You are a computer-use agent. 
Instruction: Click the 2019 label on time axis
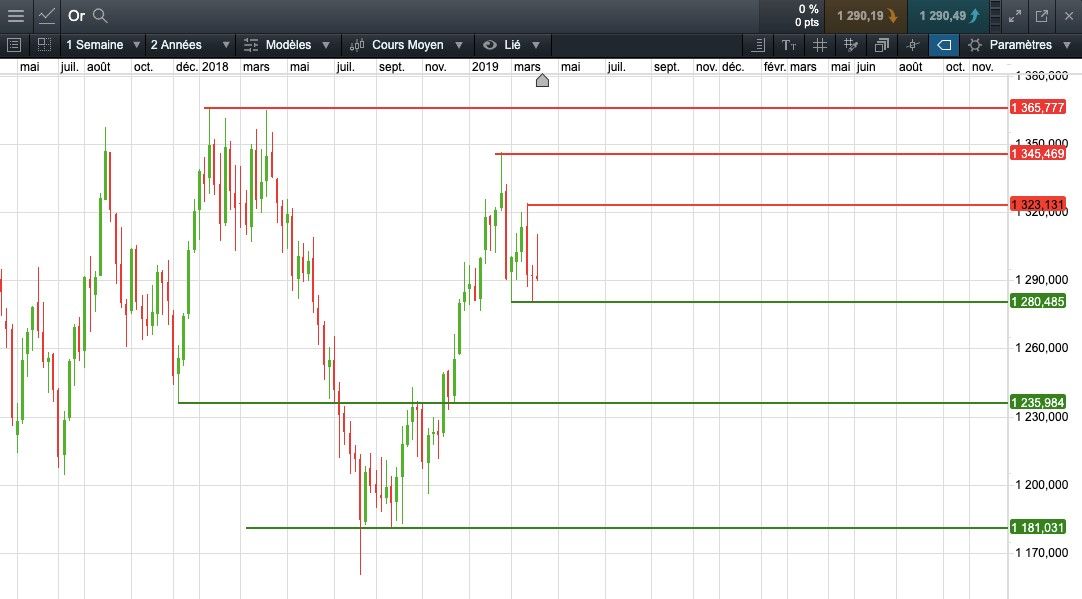(485, 67)
